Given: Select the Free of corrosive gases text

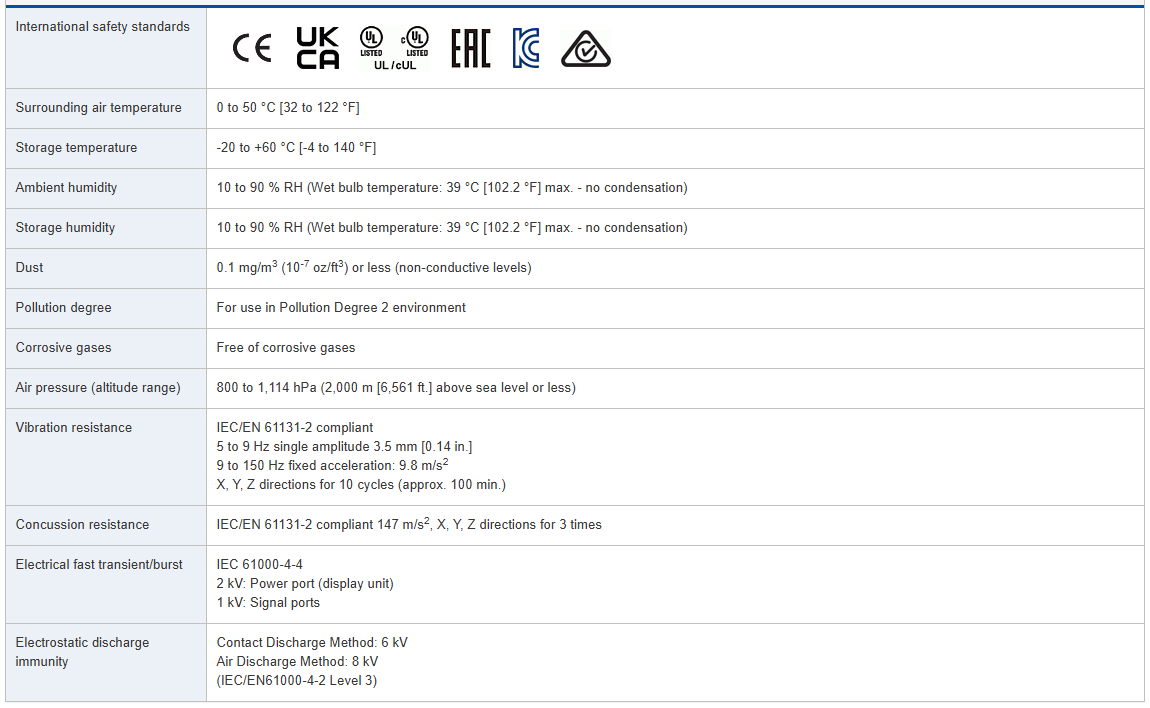Looking at the screenshot, I should 285,348.
